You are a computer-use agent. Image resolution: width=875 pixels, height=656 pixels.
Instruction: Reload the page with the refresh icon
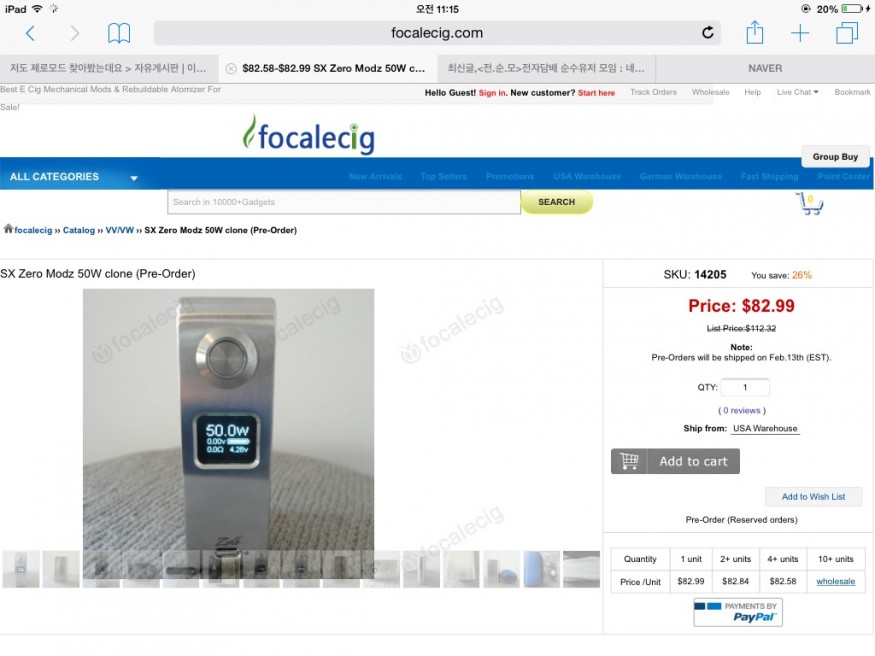pos(708,33)
